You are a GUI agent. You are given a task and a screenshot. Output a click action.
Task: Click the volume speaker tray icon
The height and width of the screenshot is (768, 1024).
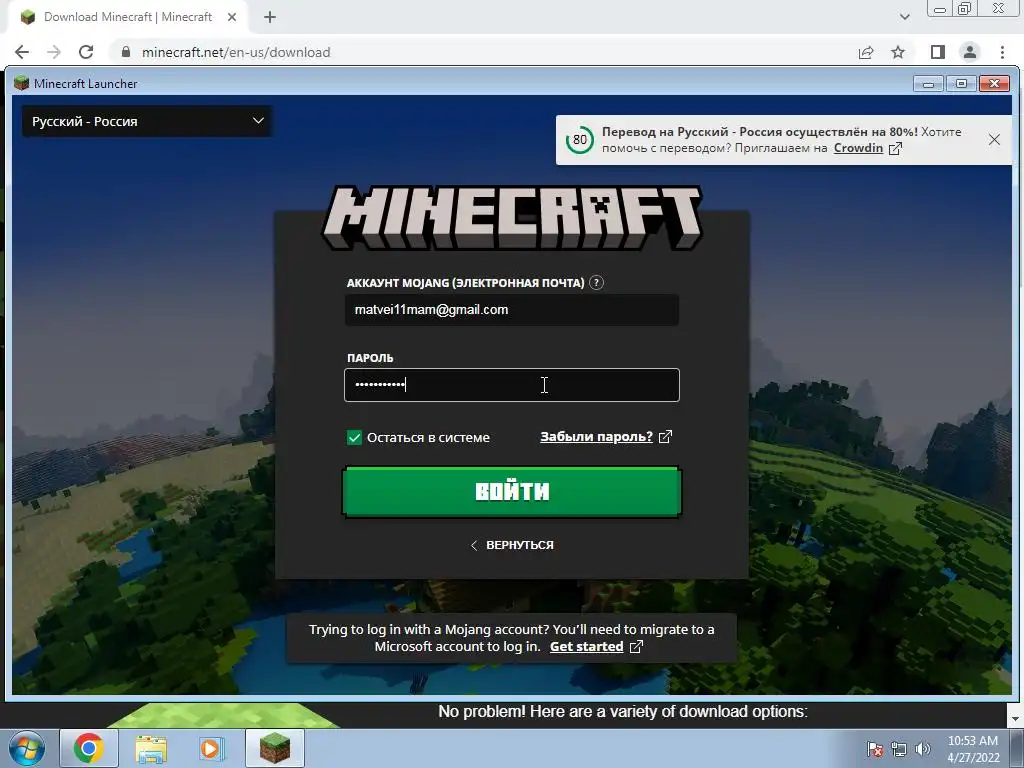tap(922, 749)
